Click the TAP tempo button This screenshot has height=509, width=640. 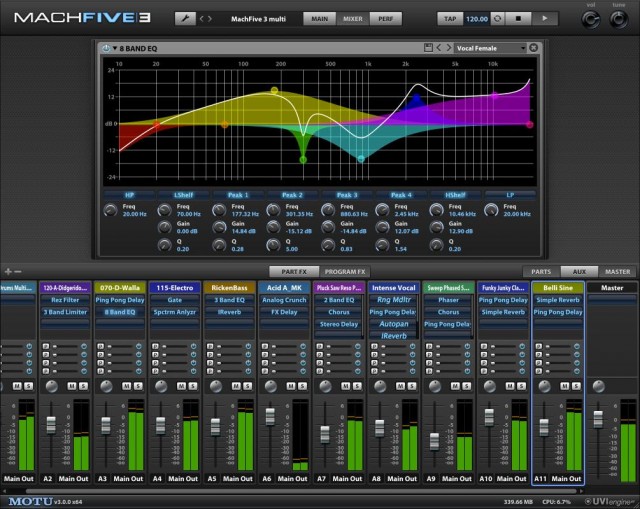point(450,18)
